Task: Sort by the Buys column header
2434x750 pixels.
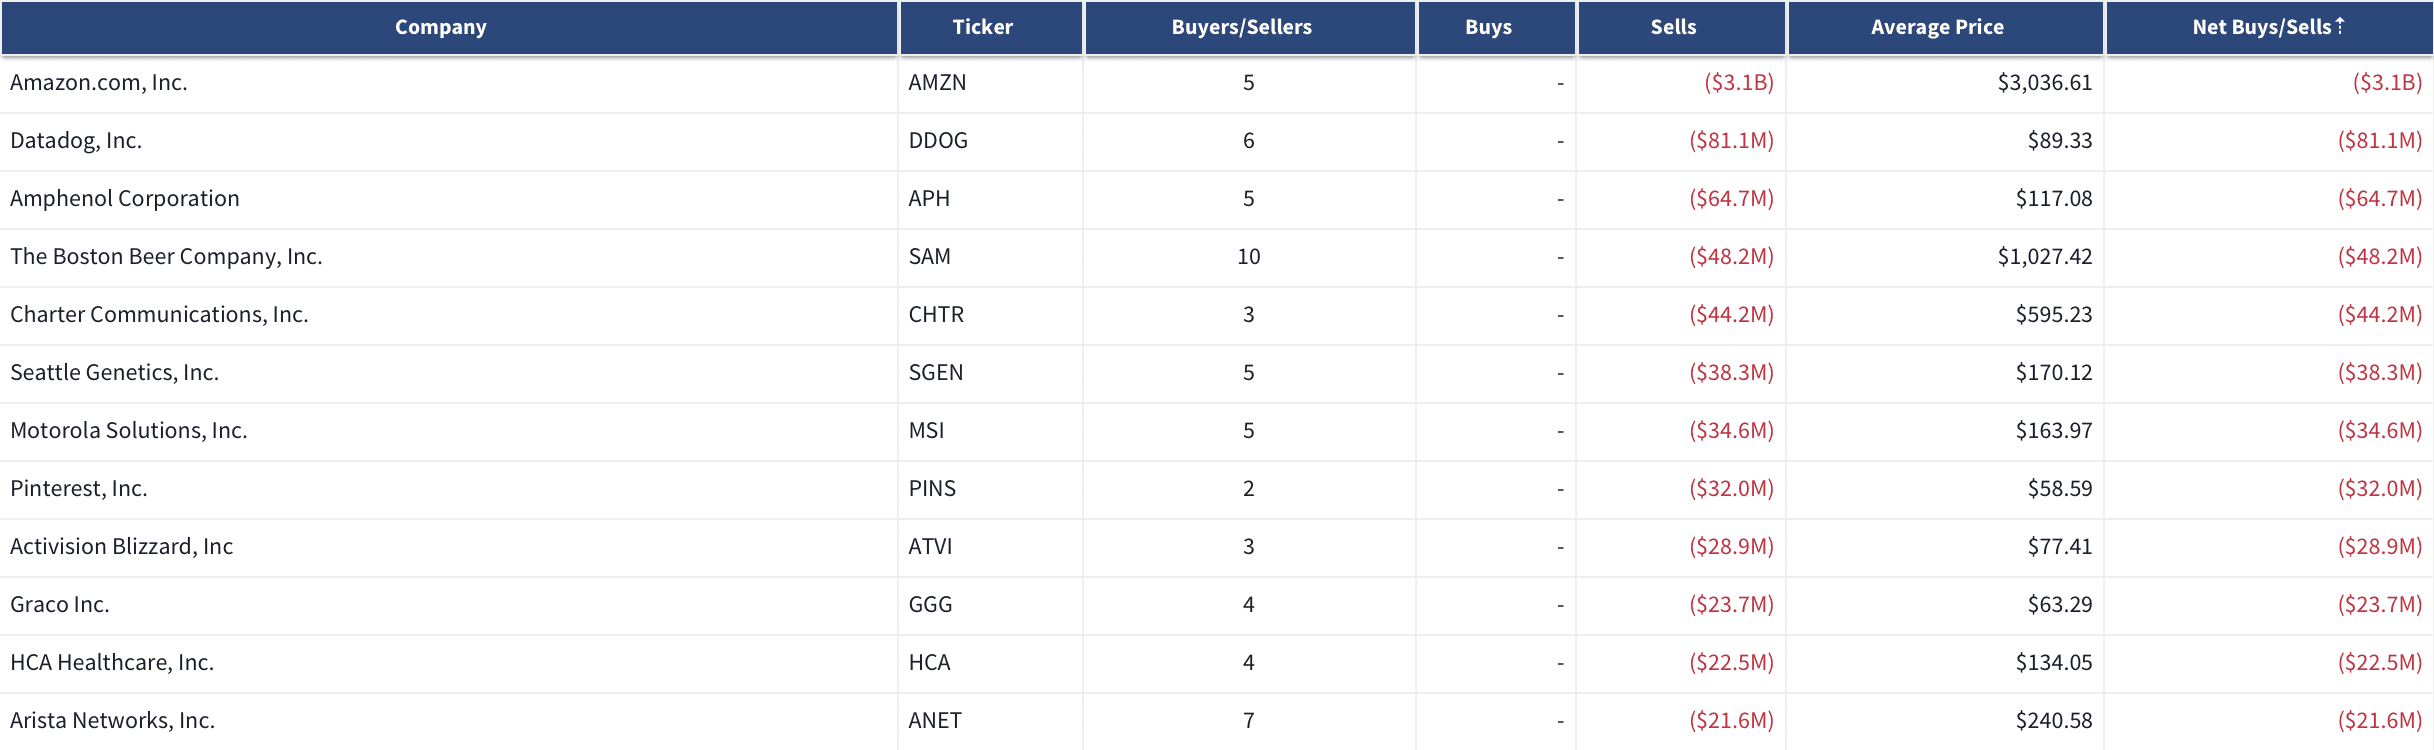Action: (1489, 27)
